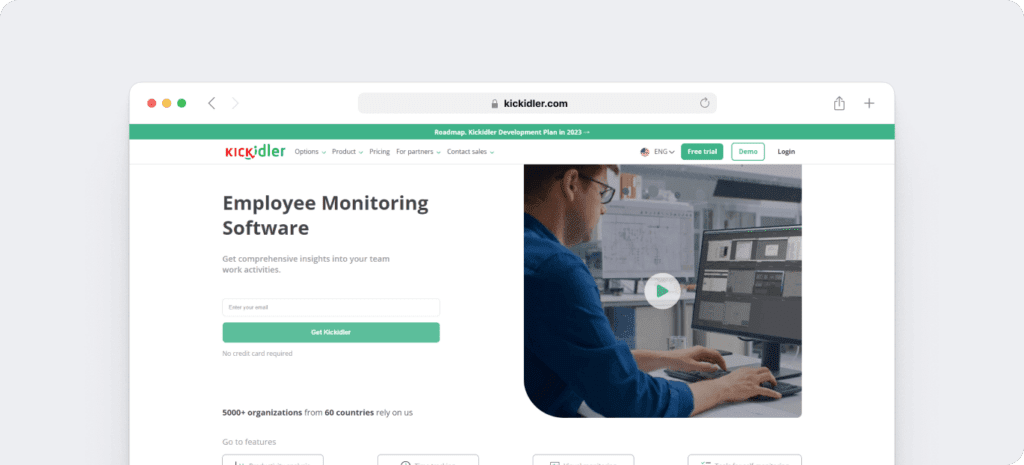The height and width of the screenshot is (465, 1024).
Task: Click the browser back arrow
Action: coord(212,103)
